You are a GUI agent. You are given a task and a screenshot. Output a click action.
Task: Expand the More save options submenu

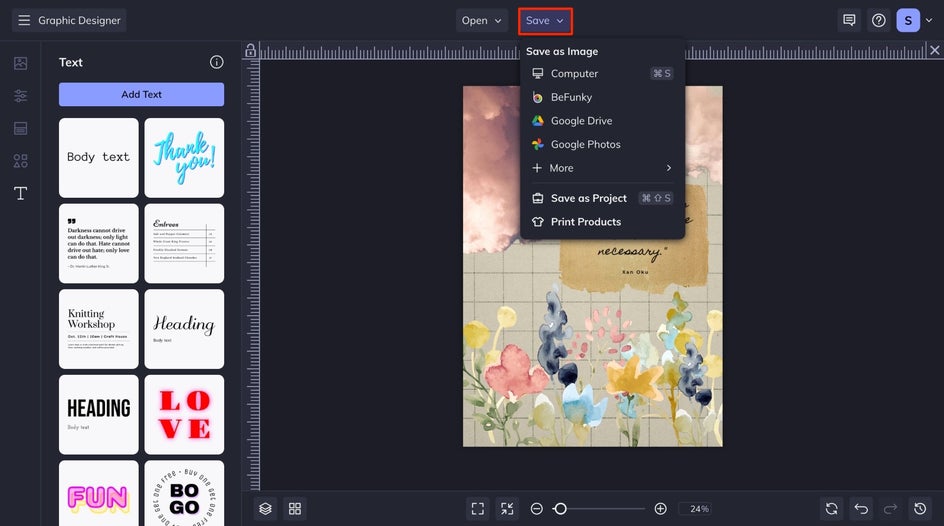602,168
